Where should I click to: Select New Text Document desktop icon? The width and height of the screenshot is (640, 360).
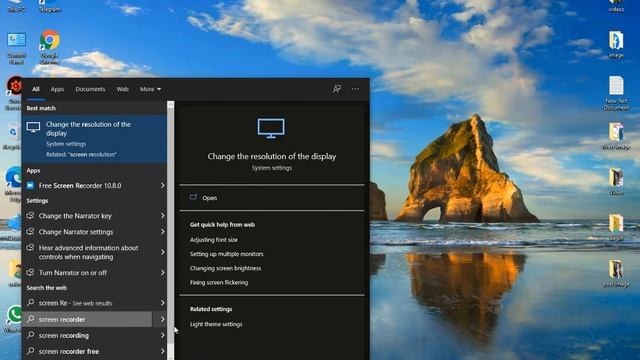(616, 93)
